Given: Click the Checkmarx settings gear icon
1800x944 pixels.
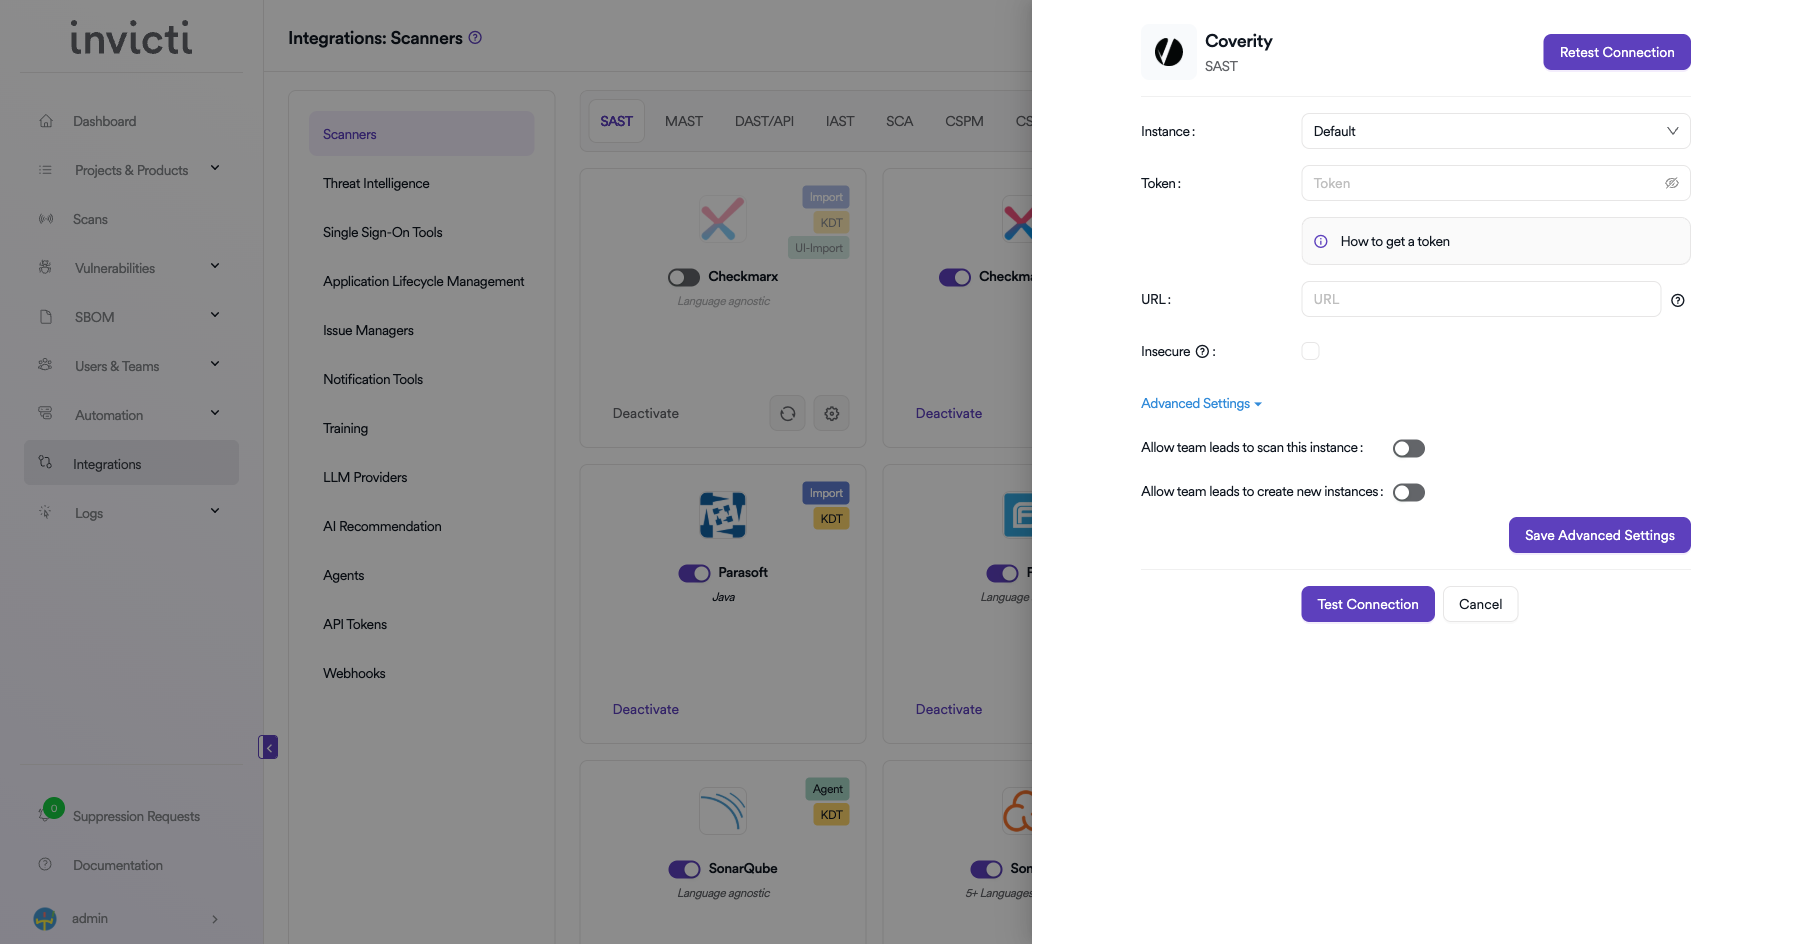Looking at the screenshot, I should (x=832, y=414).
